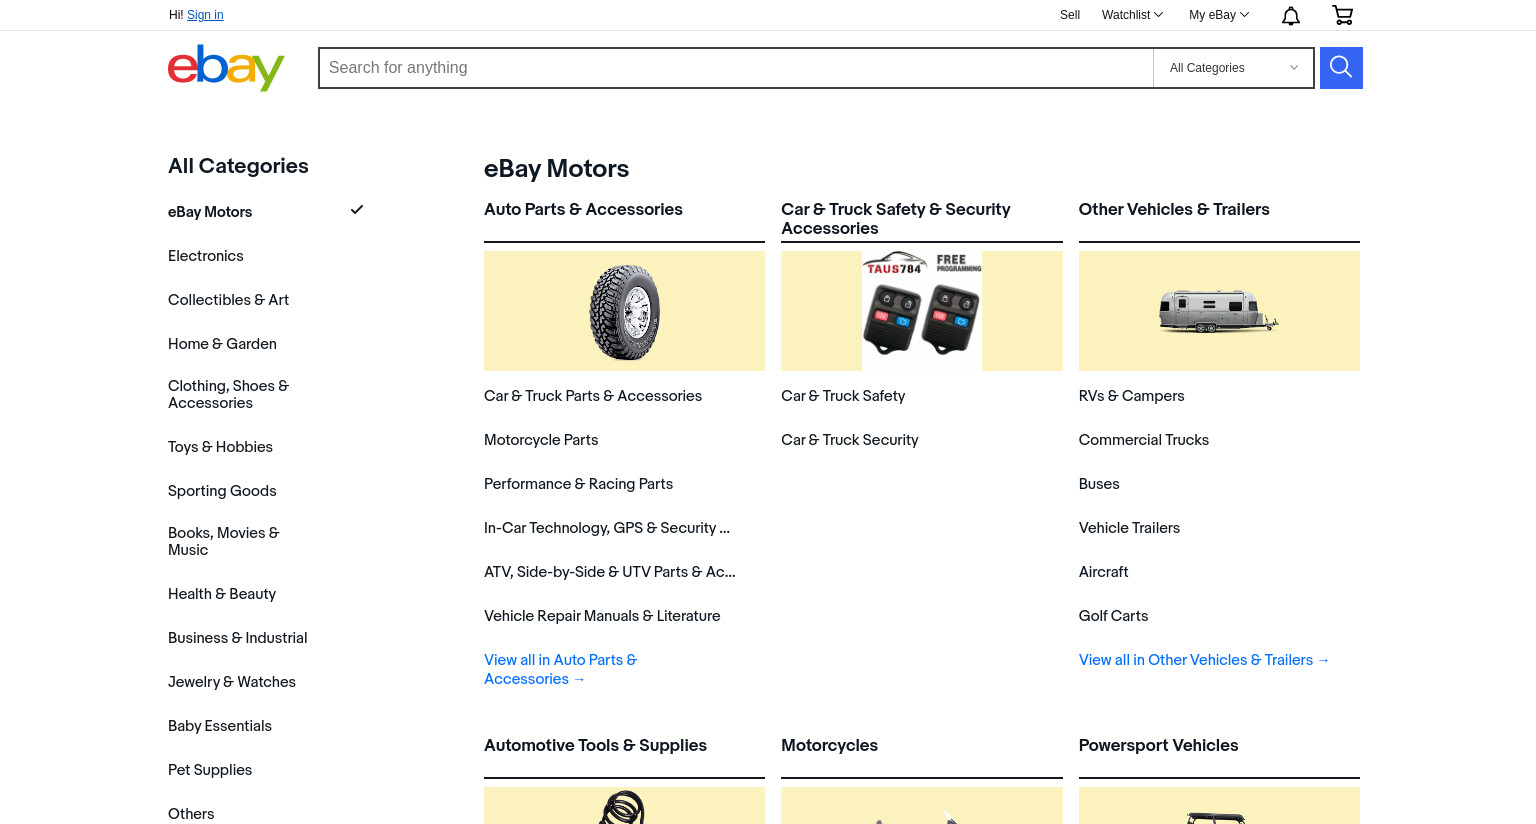The width and height of the screenshot is (1536, 824).
Task: Open the tire image under Auto Parts
Action: tap(624, 311)
